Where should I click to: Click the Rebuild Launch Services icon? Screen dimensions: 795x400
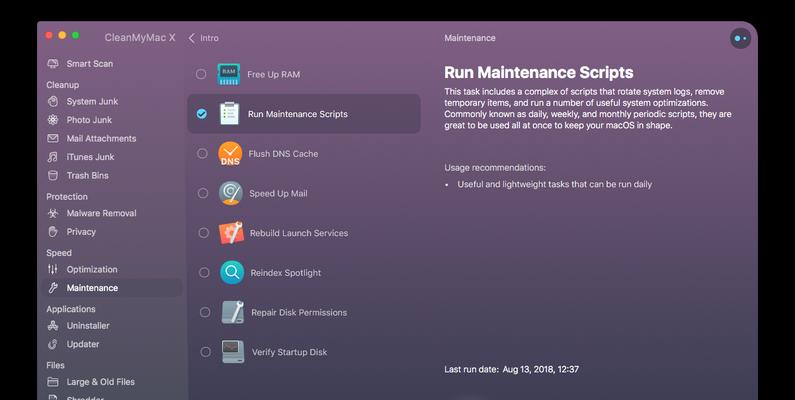(x=231, y=233)
